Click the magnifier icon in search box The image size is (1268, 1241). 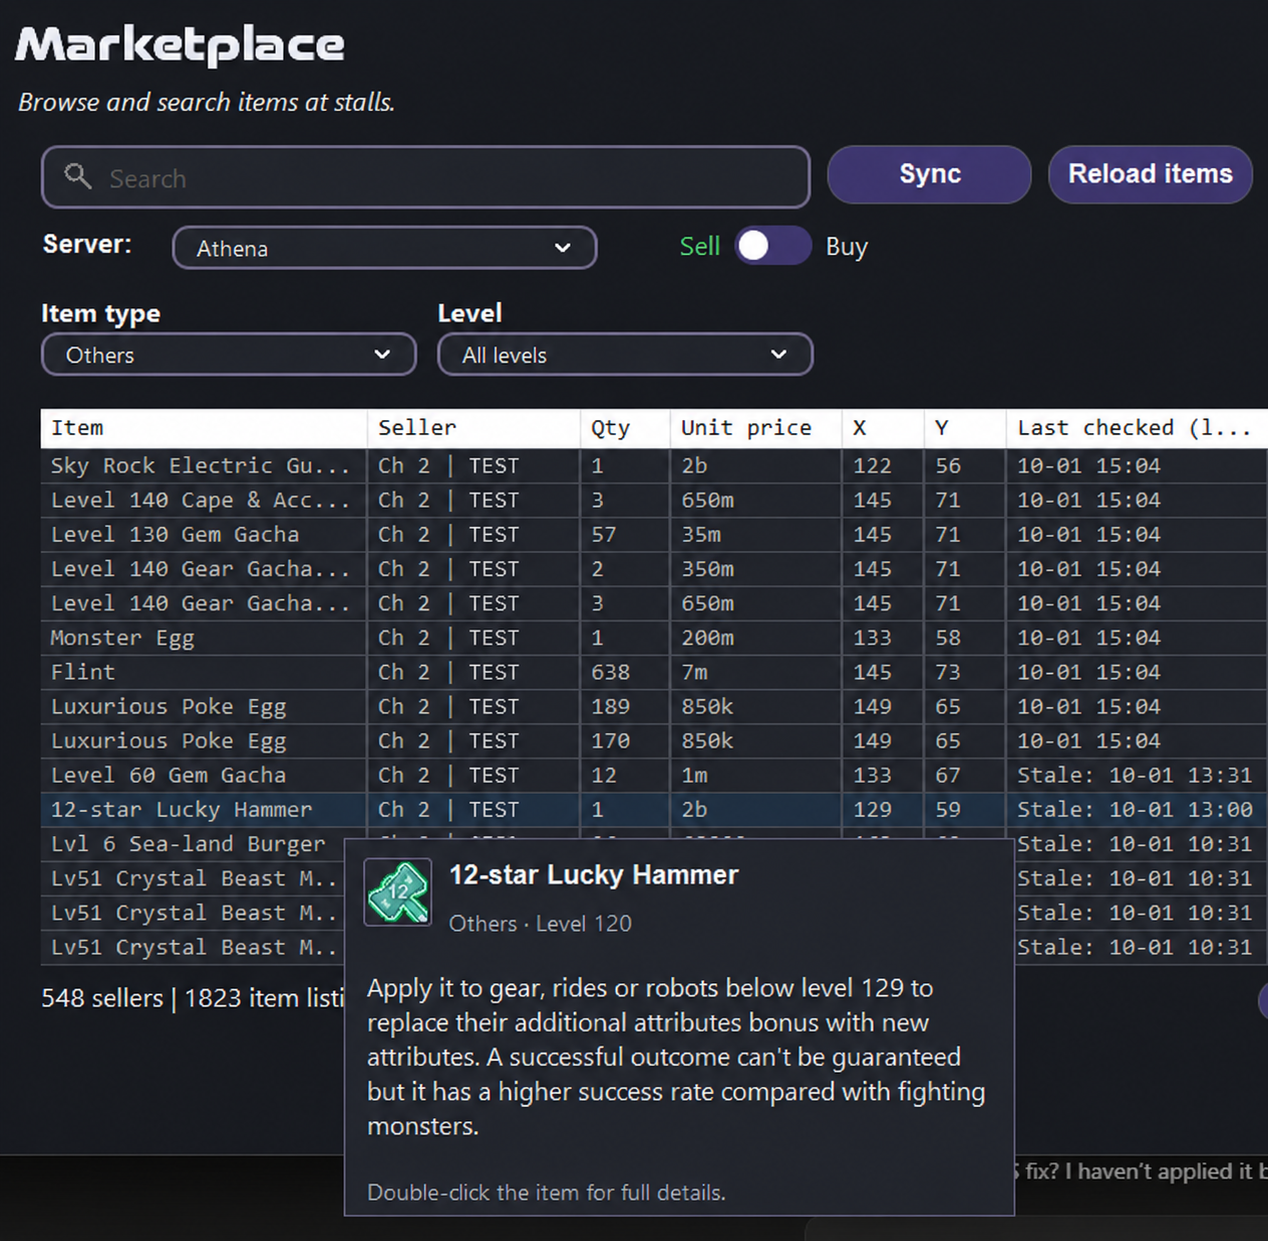pyautogui.click(x=78, y=176)
